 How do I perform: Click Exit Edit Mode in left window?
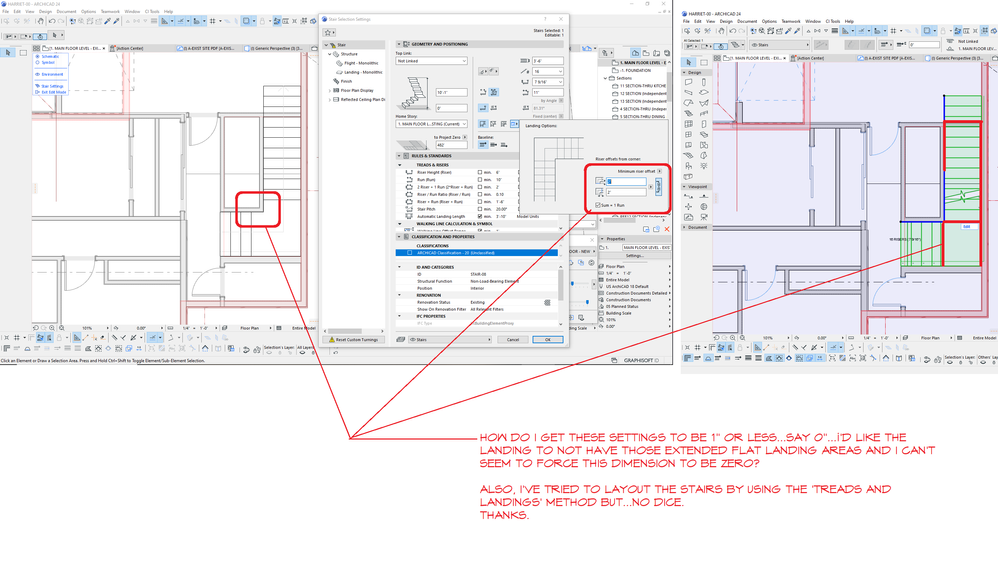click(x=51, y=92)
